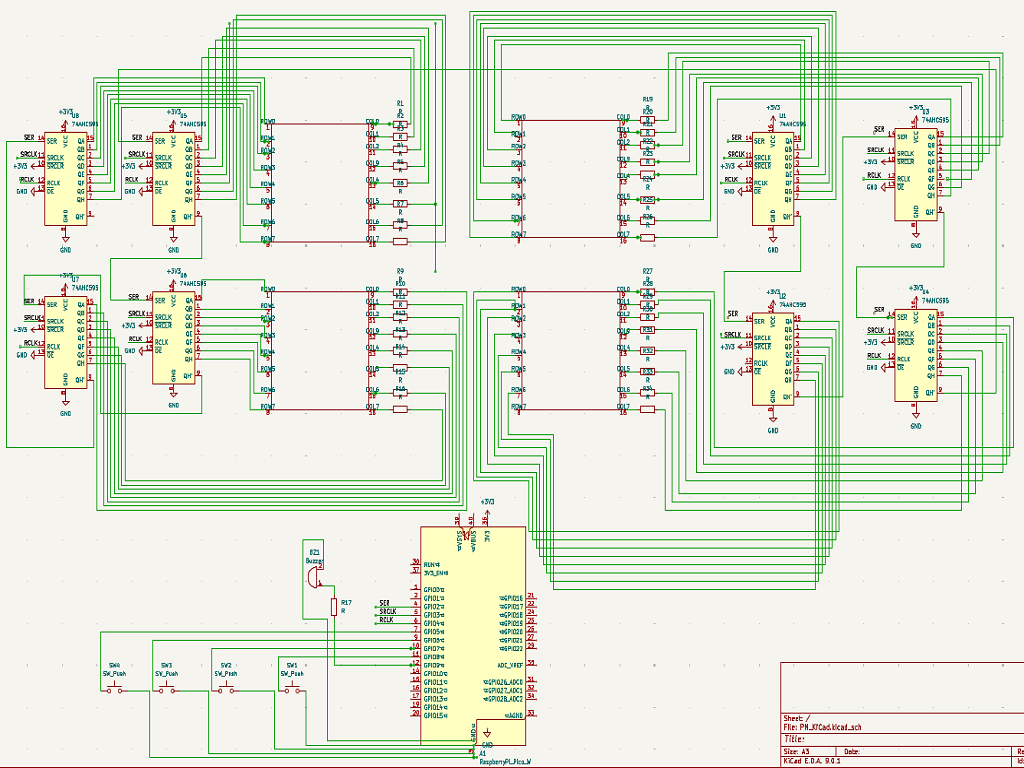The image size is (1024, 768).
Task: Select the SW1 push button symbol
Action: coord(292,690)
